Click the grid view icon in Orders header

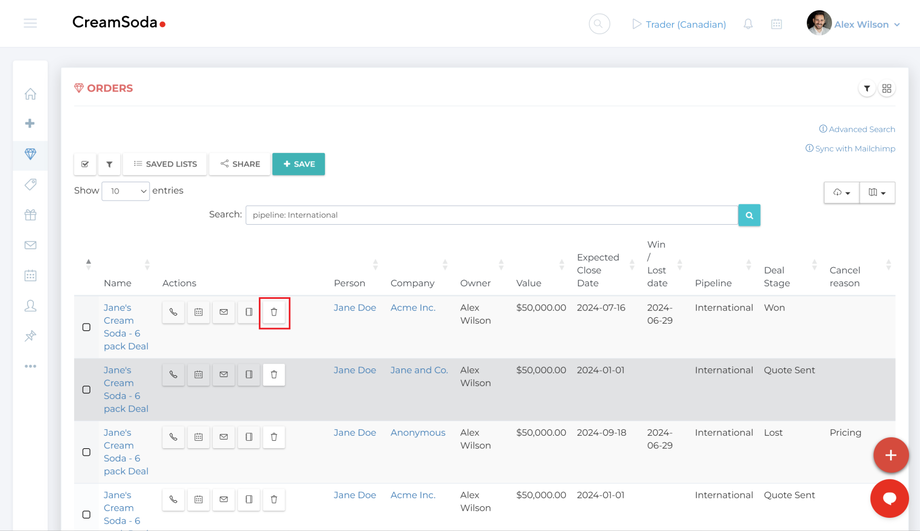coord(887,89)
